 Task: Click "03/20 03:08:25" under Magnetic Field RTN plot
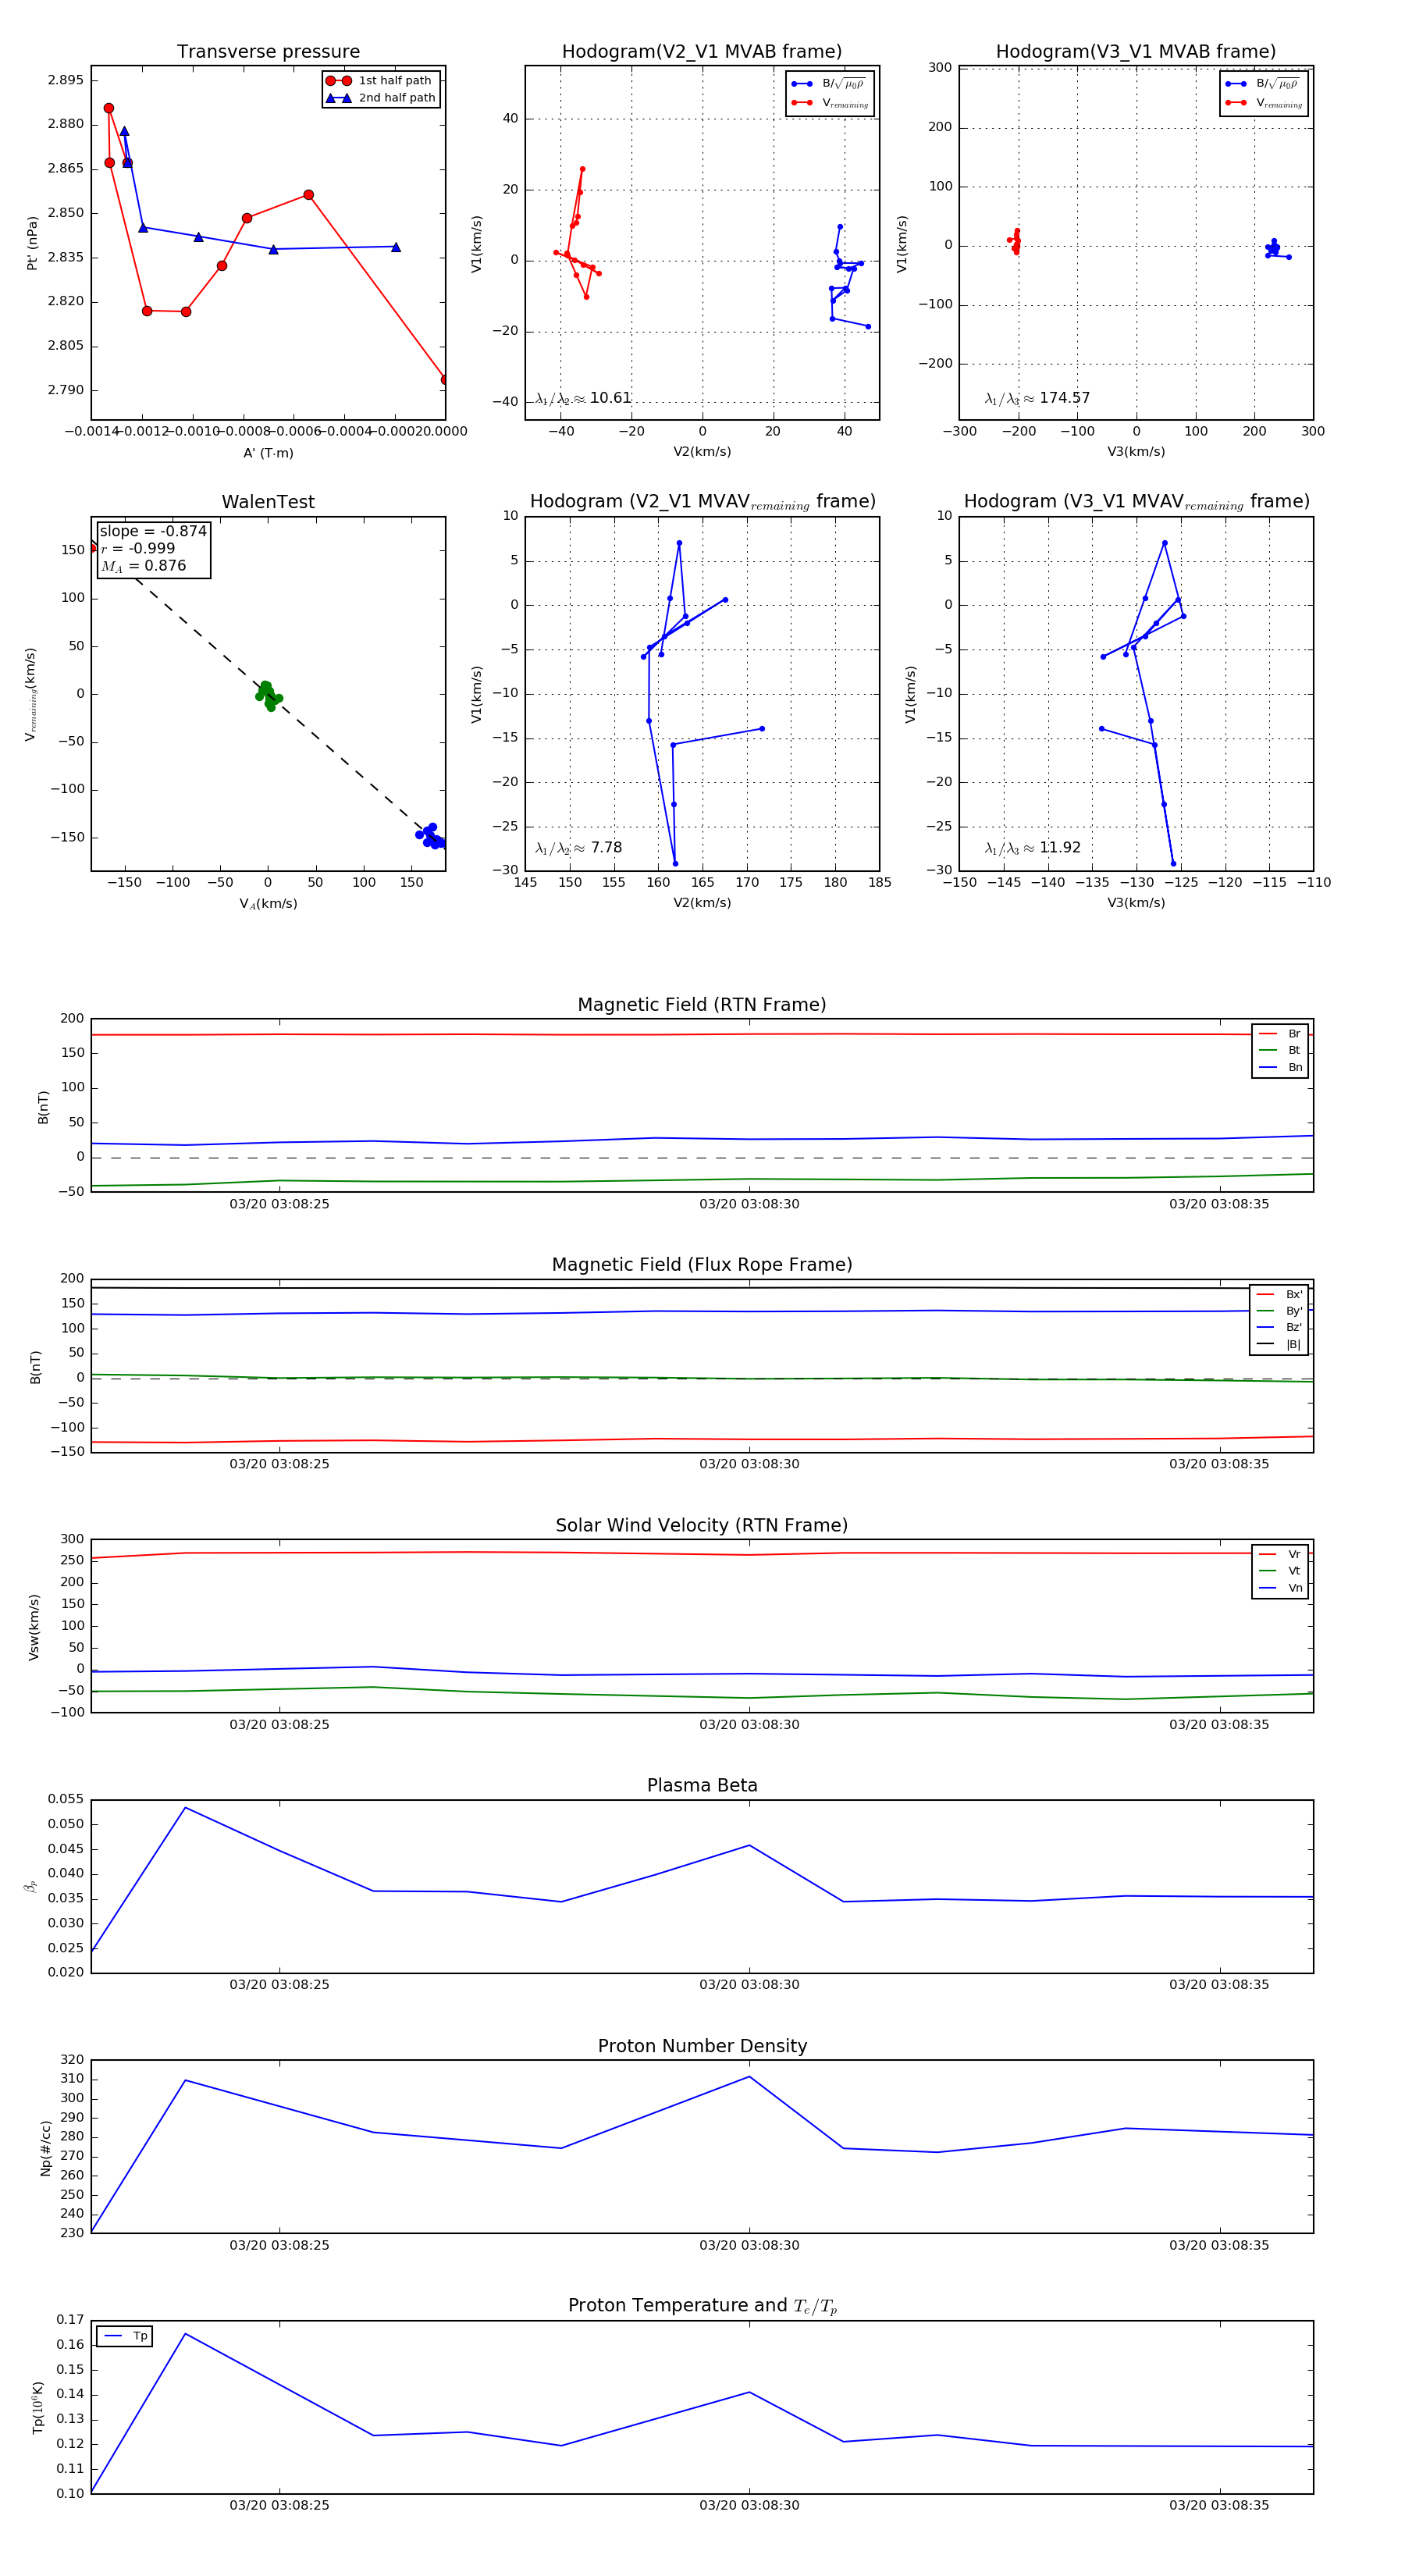click(279, 1204)
